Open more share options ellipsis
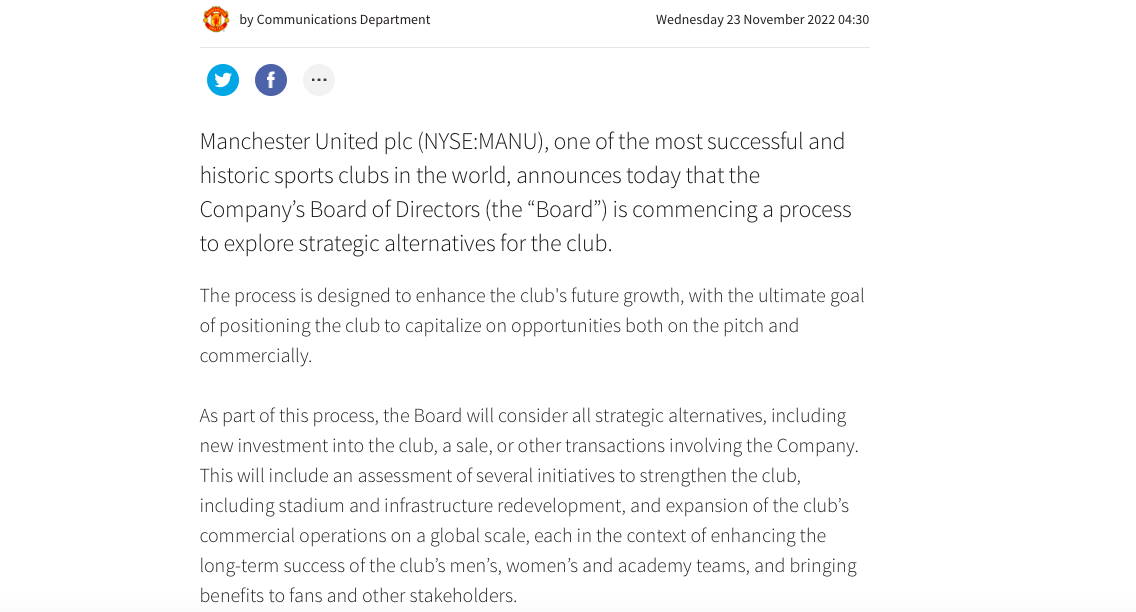This screenshot has width=1136, height=612. (319, 80)
